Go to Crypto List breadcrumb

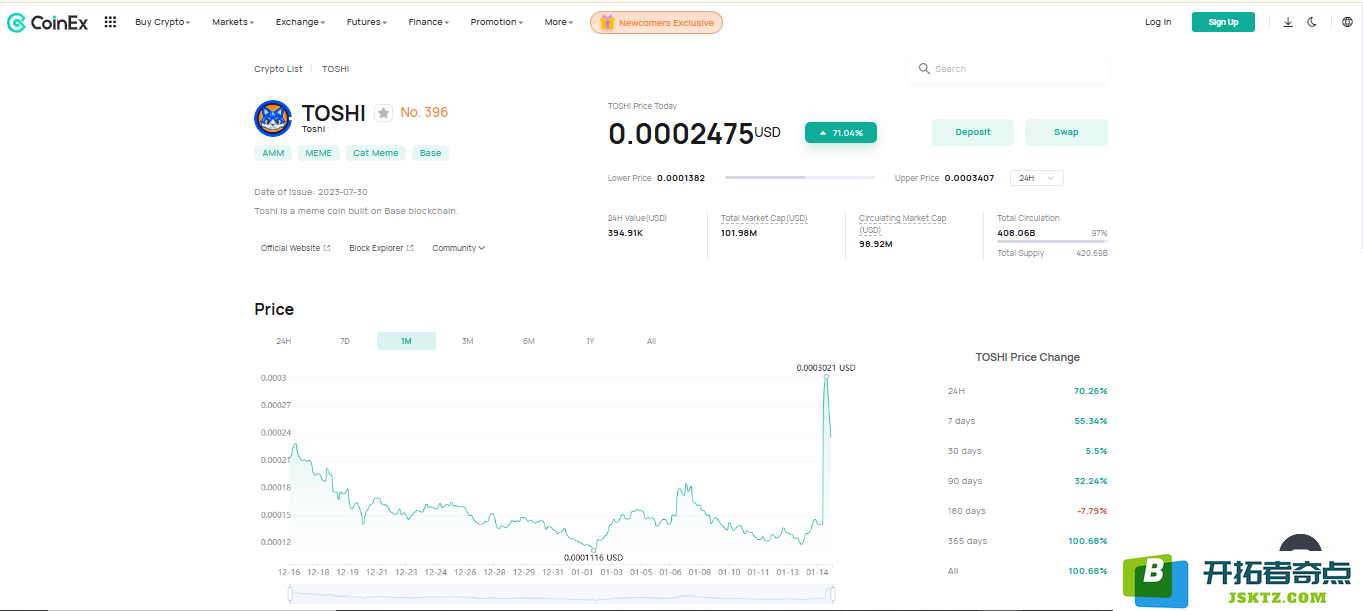pyautogui.click(x=278, y=69)
